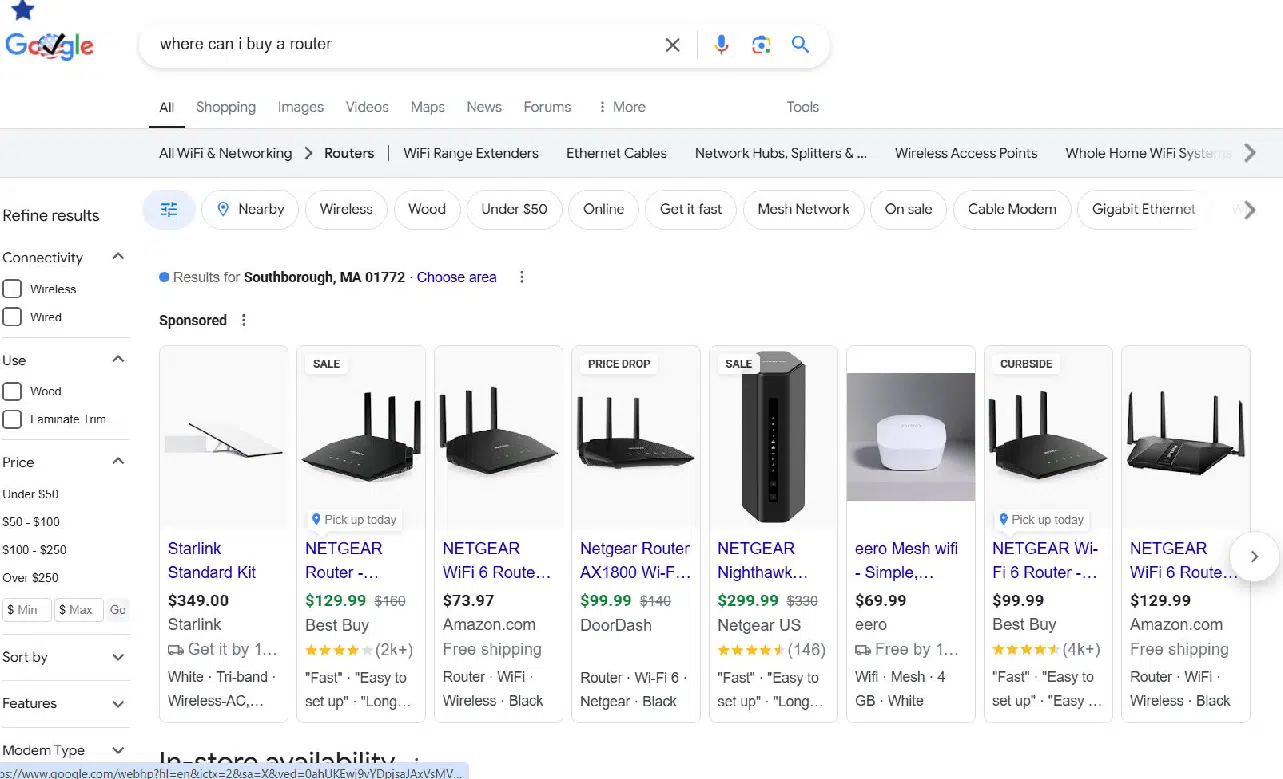The image size is (1283, 779).
Task: Open Choose area location link
Action: (457, 277)
